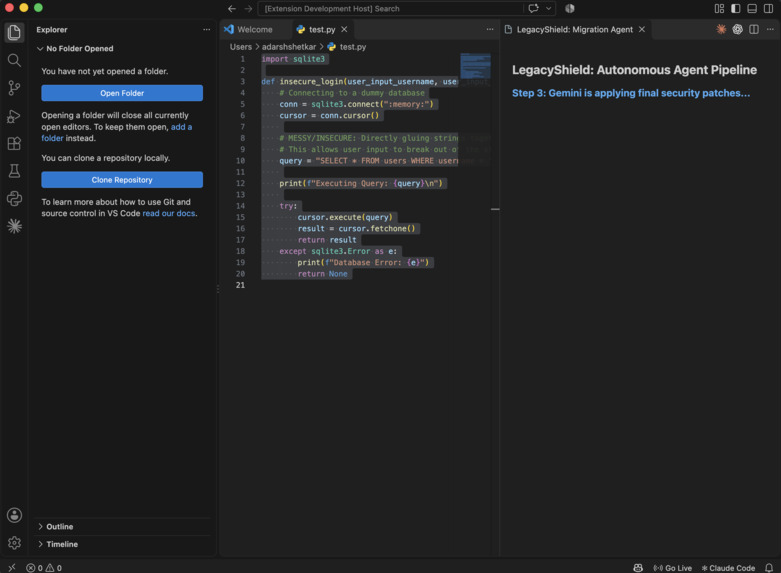Open the chat icon in title bar
The width and height of the screenshot is (781, 573).
[x=533, y=8]
